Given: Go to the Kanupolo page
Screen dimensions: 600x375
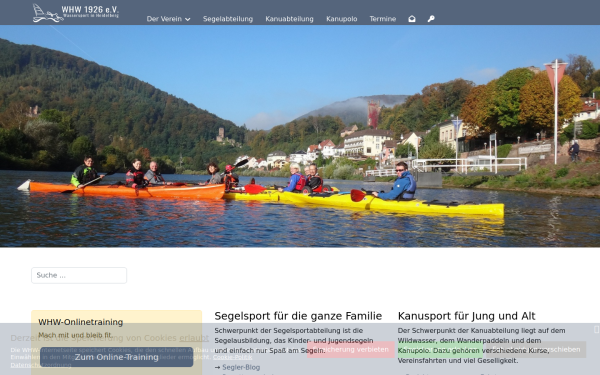Looking at the screenshot, I should [x=341, y=19].
